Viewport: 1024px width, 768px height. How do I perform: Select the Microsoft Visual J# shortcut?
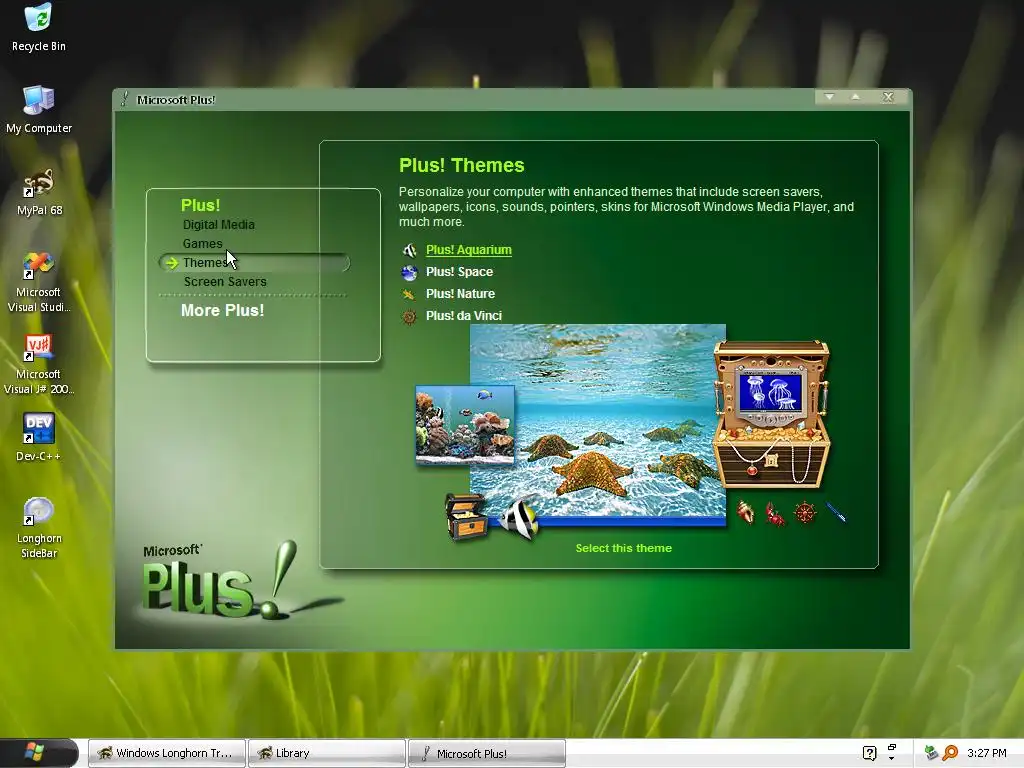(x=39, y=364)
